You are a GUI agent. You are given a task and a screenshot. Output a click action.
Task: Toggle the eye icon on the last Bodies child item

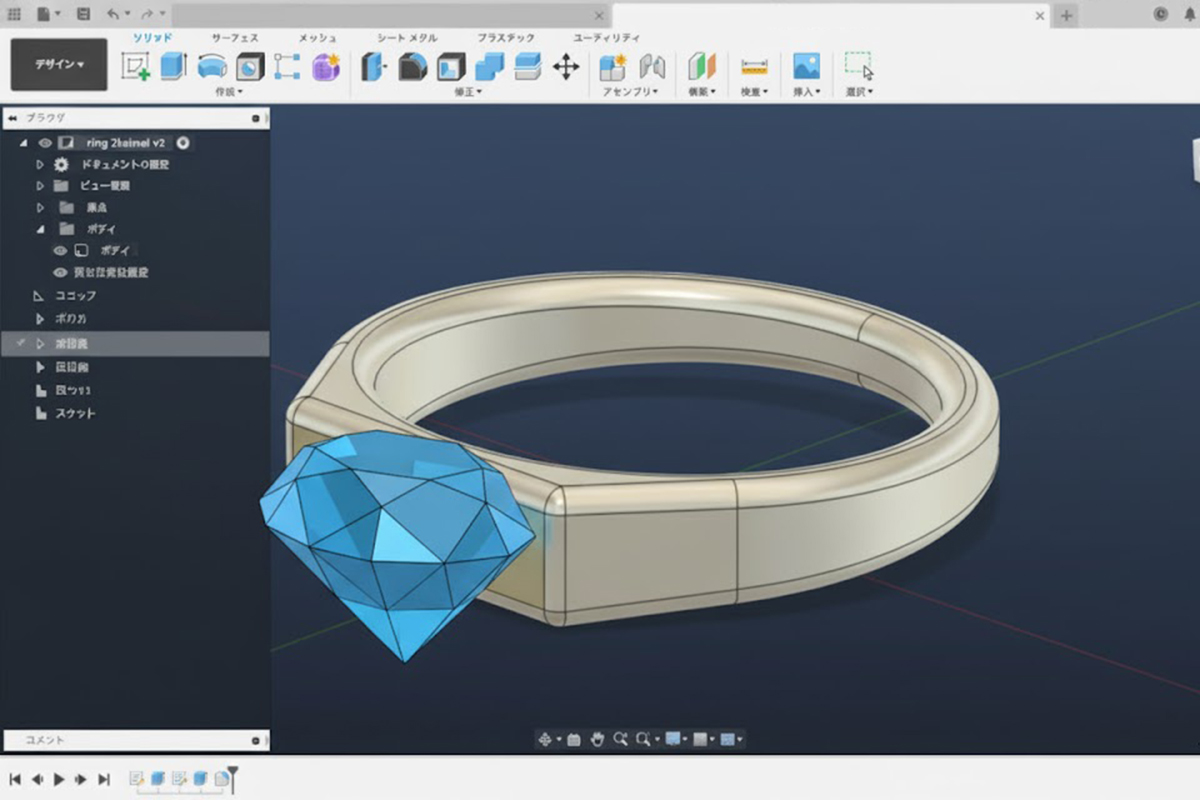[x=60, y=272]
